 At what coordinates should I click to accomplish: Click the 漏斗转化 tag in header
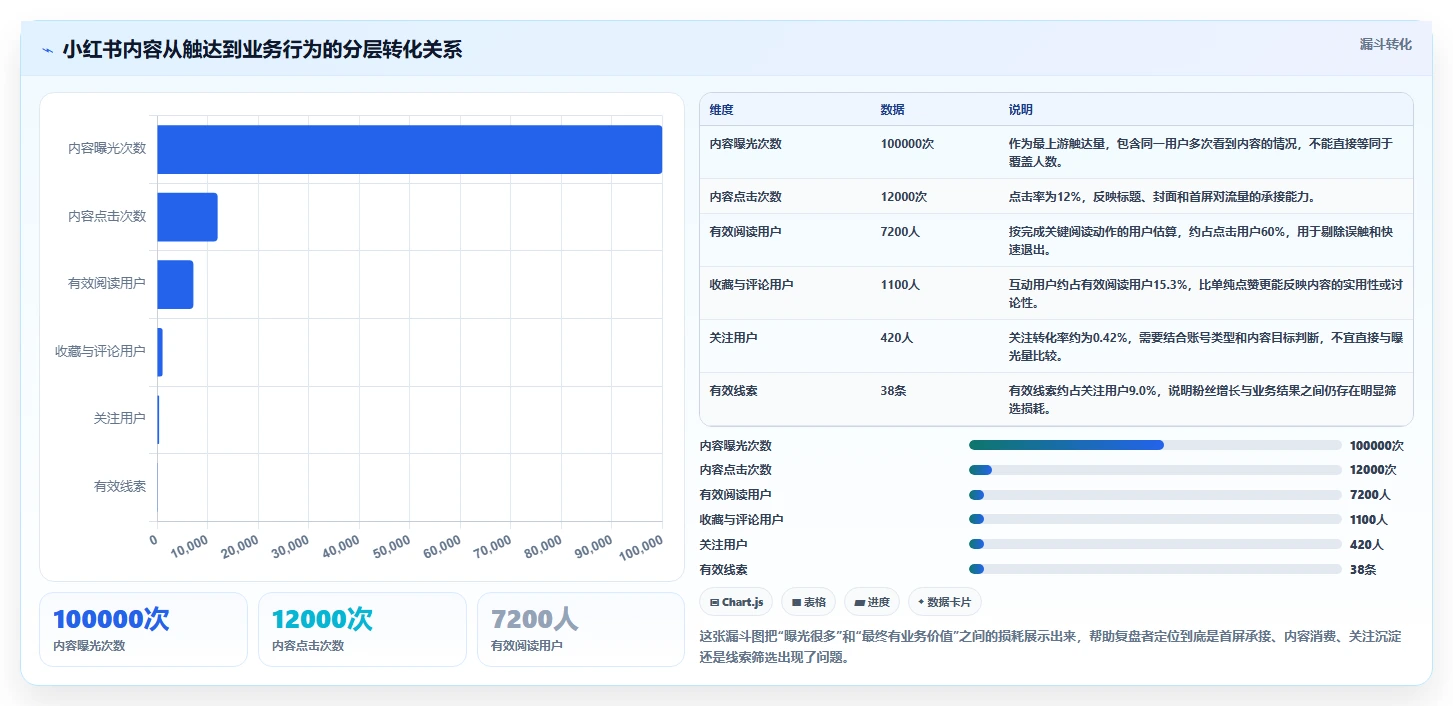1385,44
